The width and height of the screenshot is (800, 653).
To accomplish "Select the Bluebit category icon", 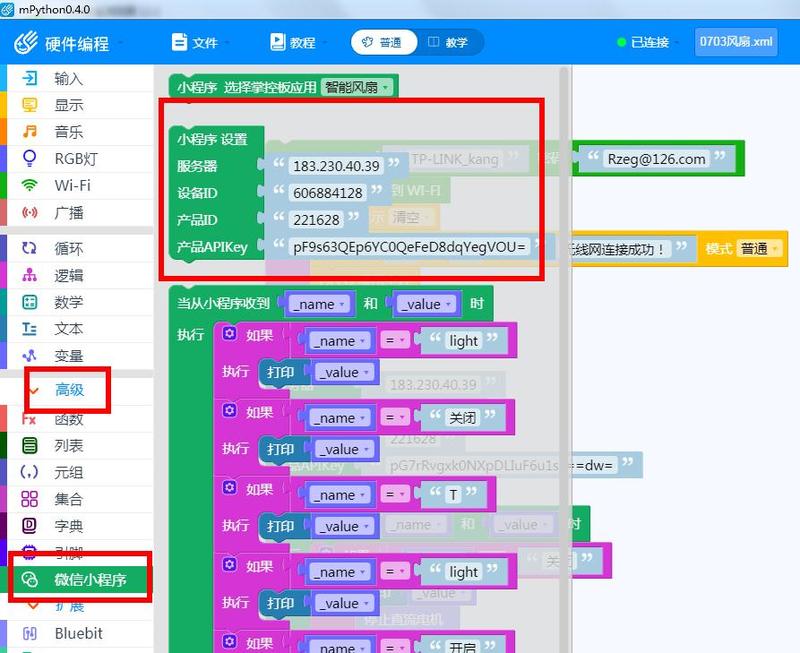I will (x=30, y=633).
